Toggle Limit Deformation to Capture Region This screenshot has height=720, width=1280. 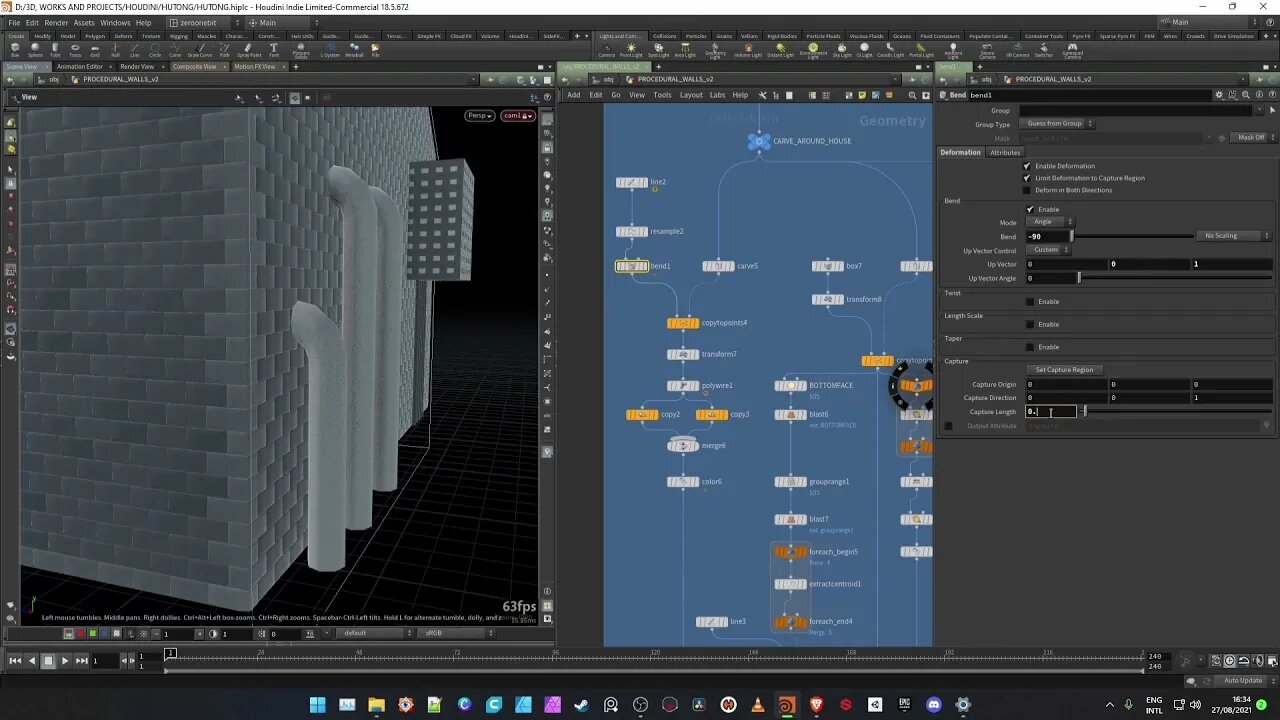[1027, 178]
